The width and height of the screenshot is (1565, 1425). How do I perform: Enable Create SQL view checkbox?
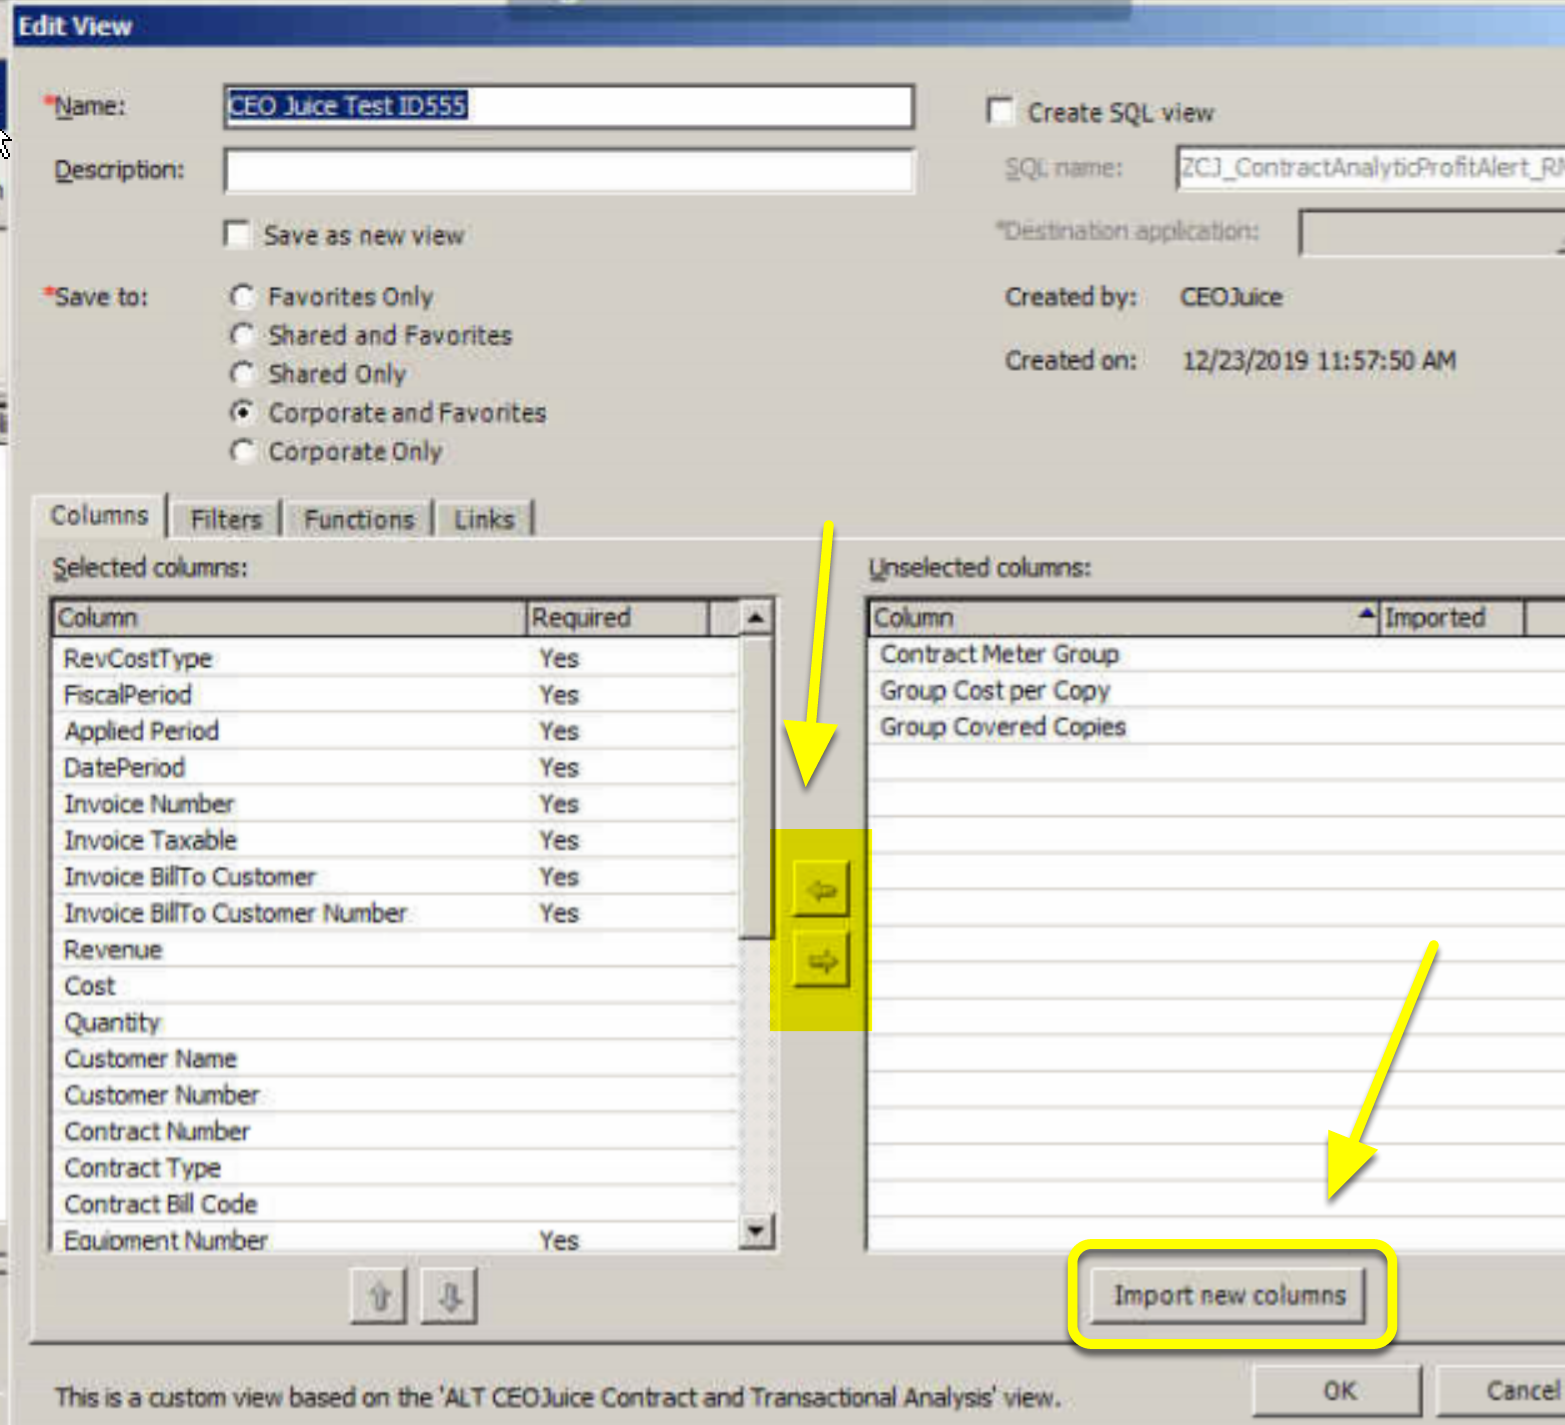tap(1000, 111)
